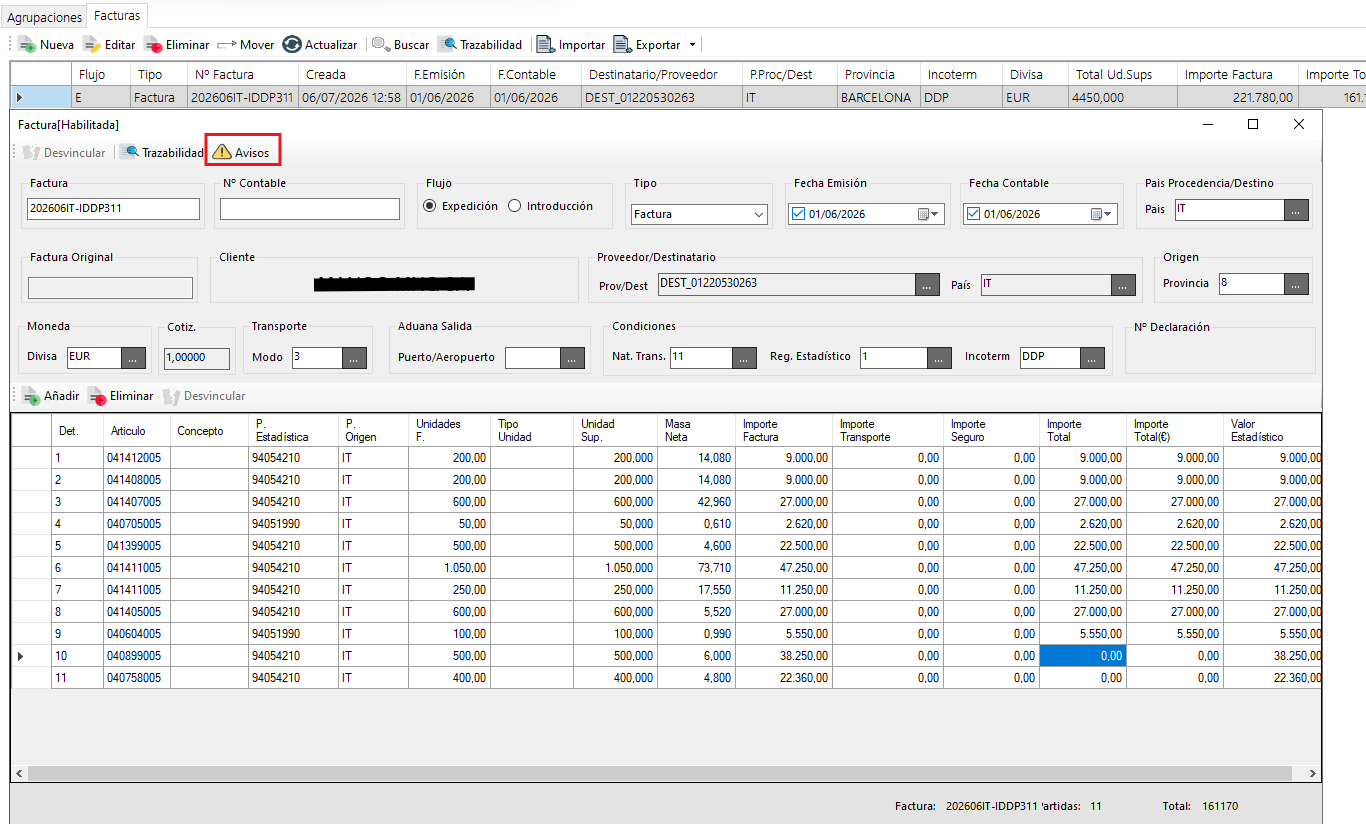Select the Expedición flow radio button
This screenshot has width=1366, height=824.
[x=430, y=206]
